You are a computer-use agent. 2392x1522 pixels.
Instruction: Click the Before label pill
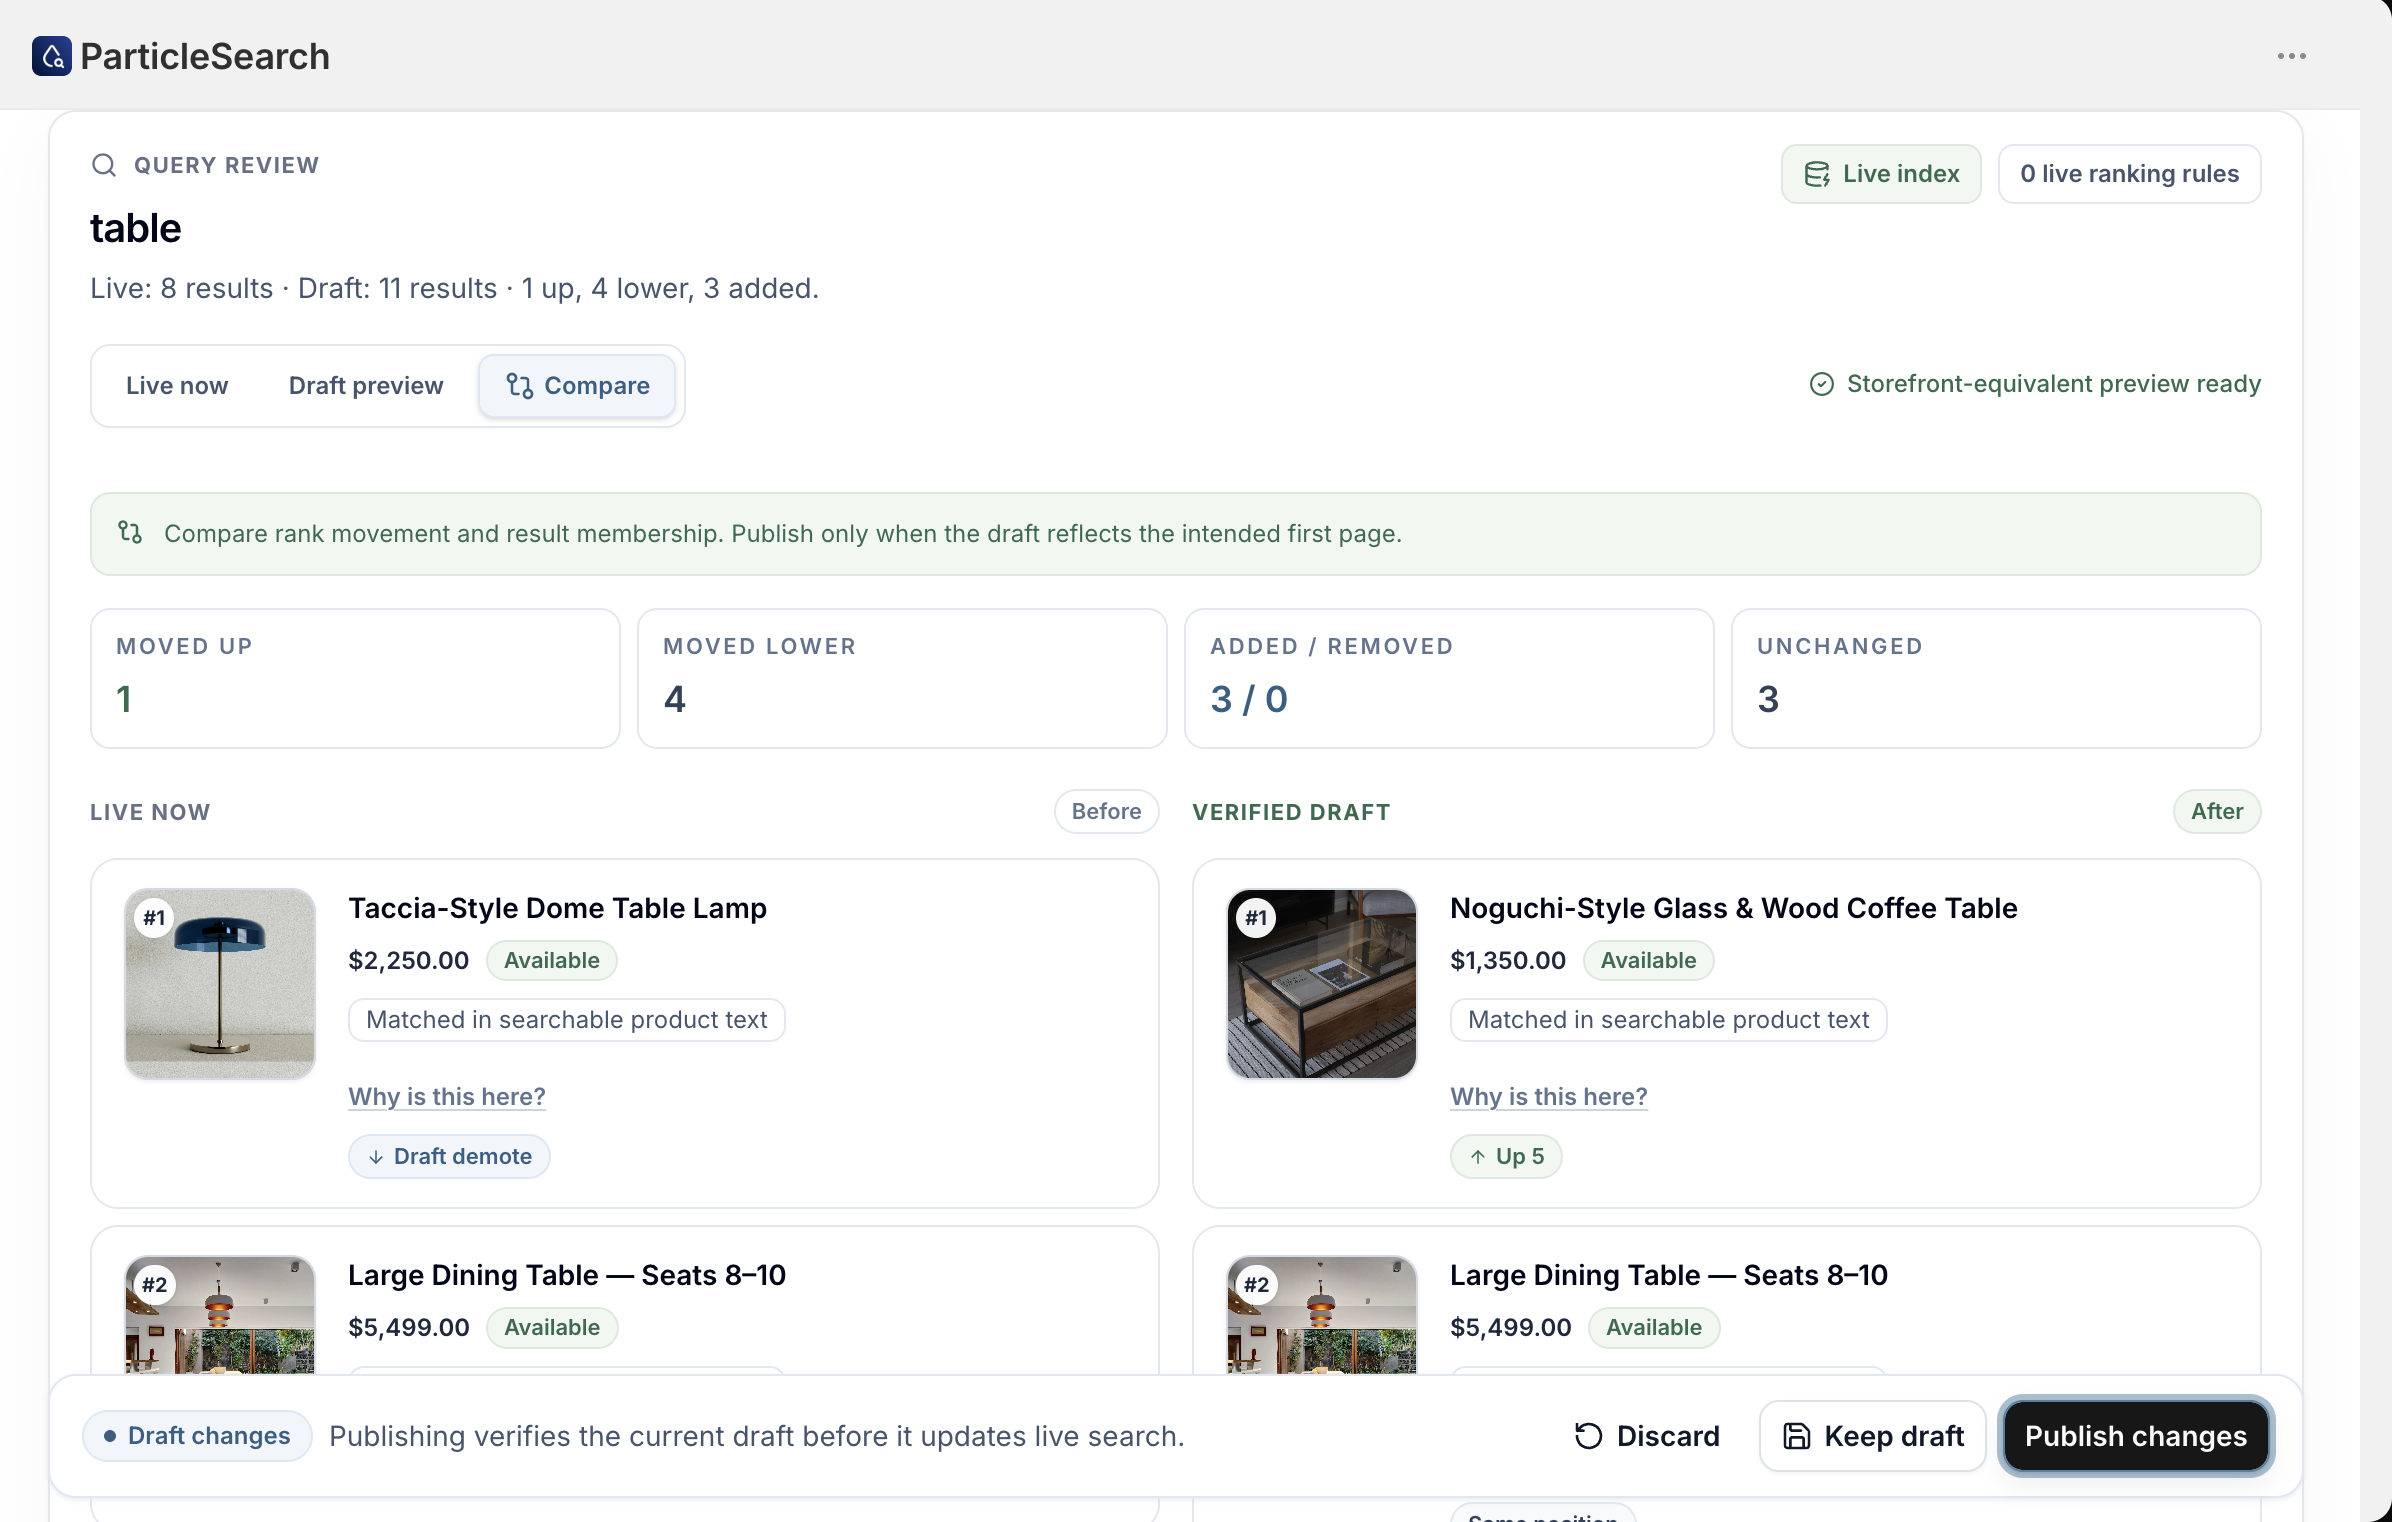pyautogui.click(x=1106, y=812)
